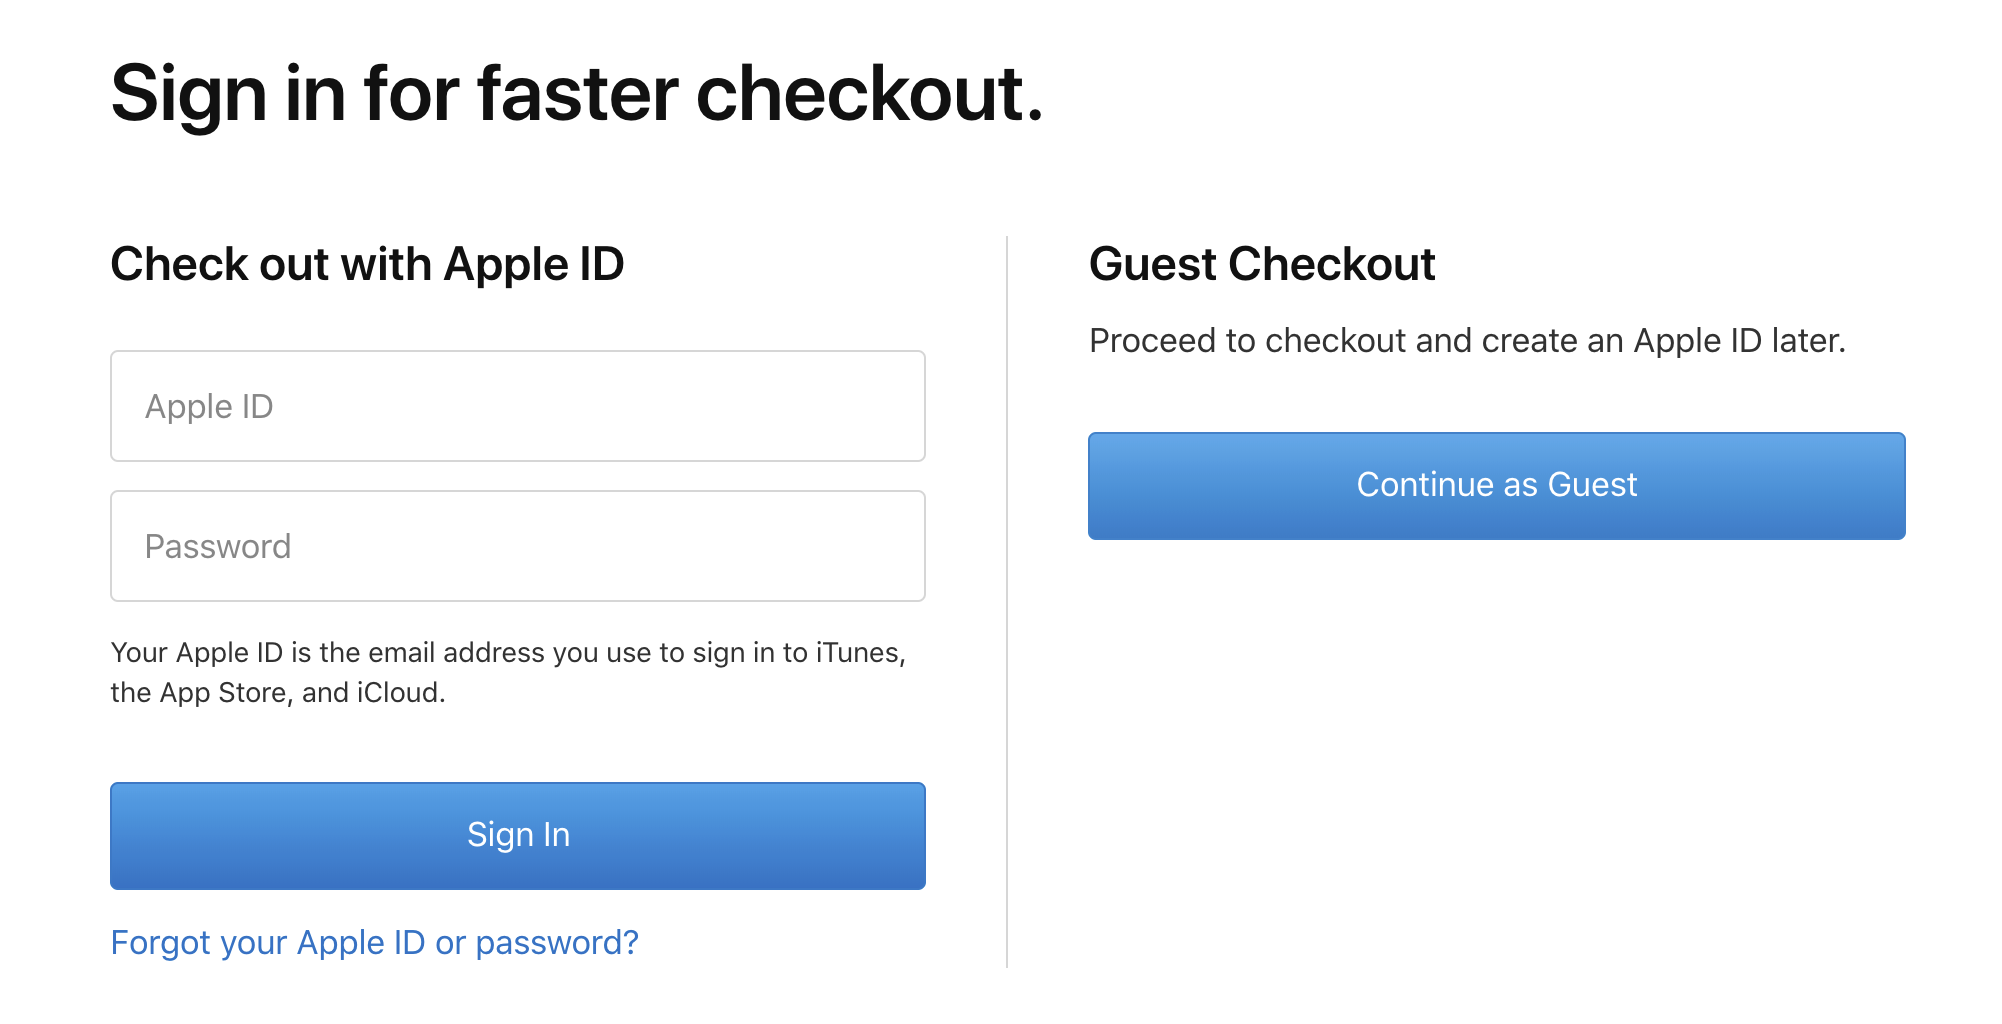Click "Your Apple ID" starting the helper text
This screenshot has height=1024, width=2002.
pos(196,653)
